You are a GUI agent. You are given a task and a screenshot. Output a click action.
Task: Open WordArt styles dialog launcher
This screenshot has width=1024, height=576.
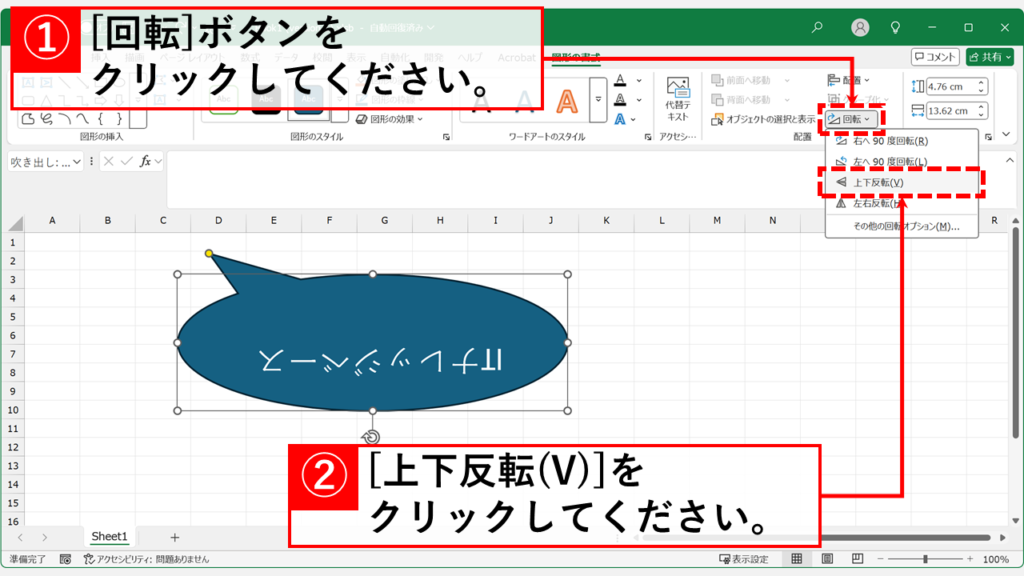tap(648, 137)
